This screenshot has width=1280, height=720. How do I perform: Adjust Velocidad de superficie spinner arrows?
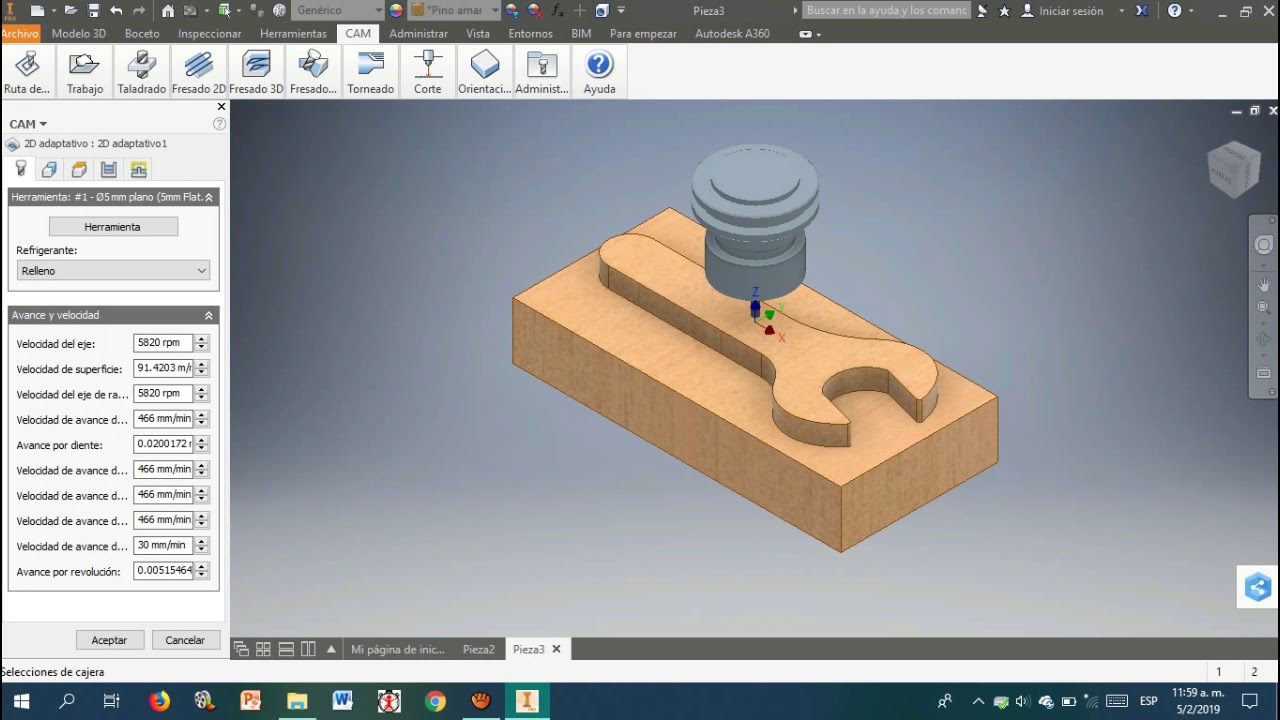[x=202, y=368]
